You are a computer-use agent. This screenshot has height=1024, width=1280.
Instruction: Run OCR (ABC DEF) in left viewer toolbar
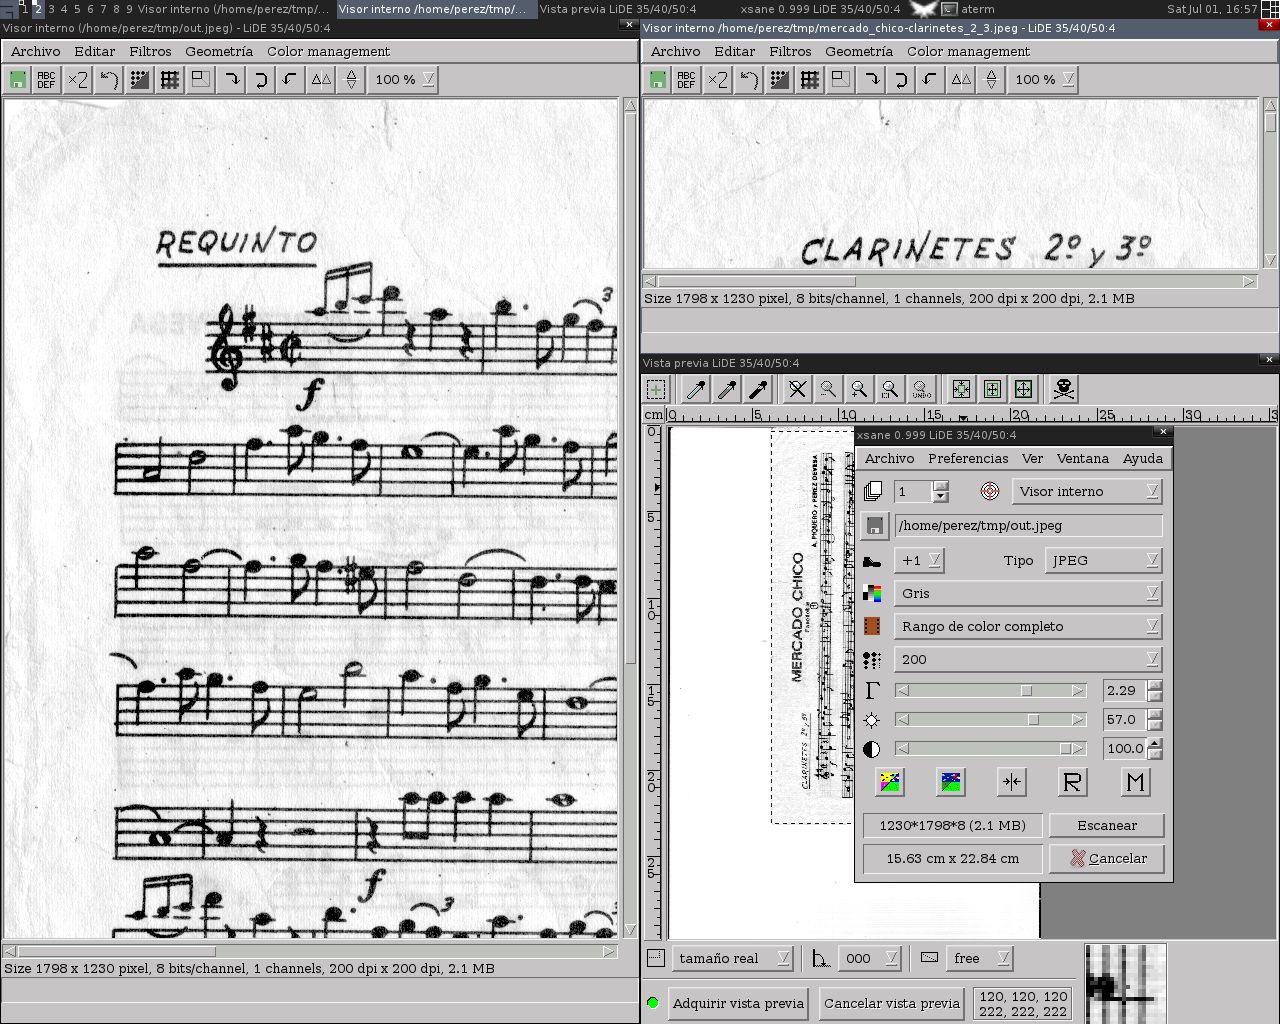[x=47, y=80]
